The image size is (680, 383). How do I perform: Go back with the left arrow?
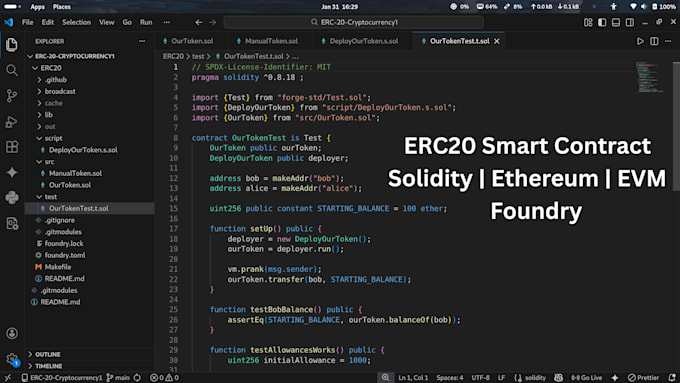pyautogui.click(x=199, y=22)
